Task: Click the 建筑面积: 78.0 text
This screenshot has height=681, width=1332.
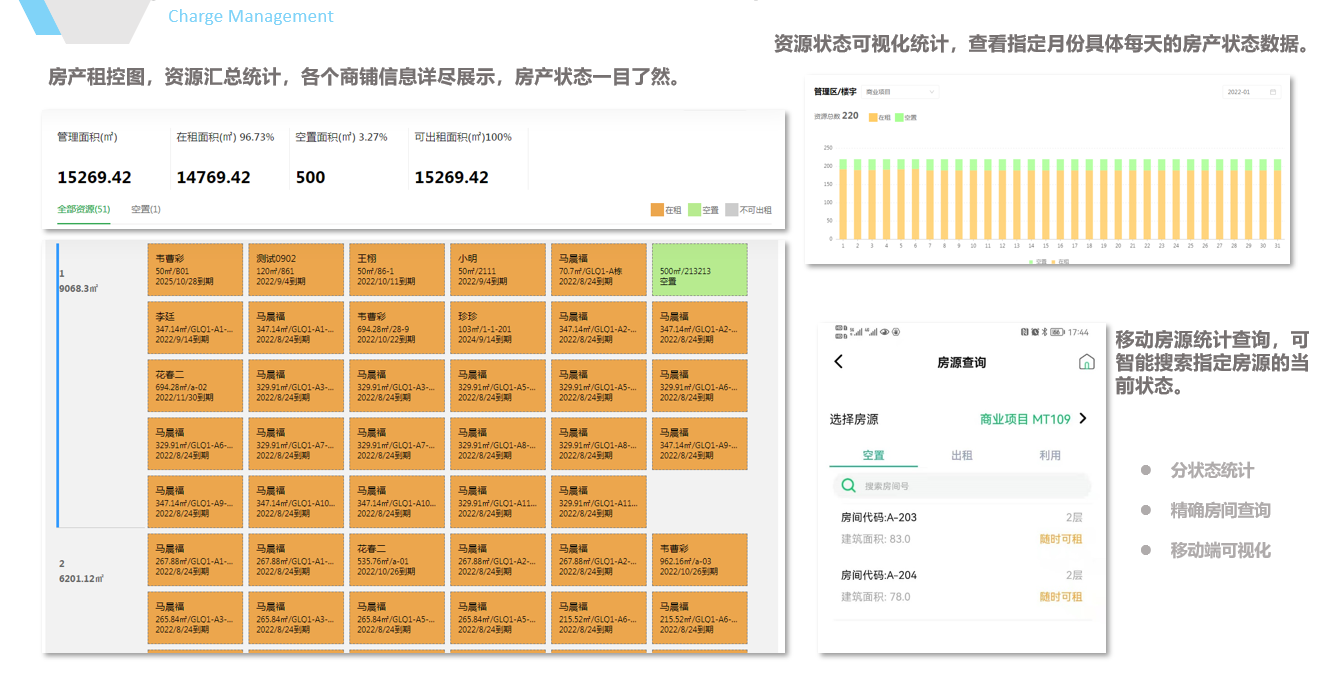Action: (x=875, y=597)
